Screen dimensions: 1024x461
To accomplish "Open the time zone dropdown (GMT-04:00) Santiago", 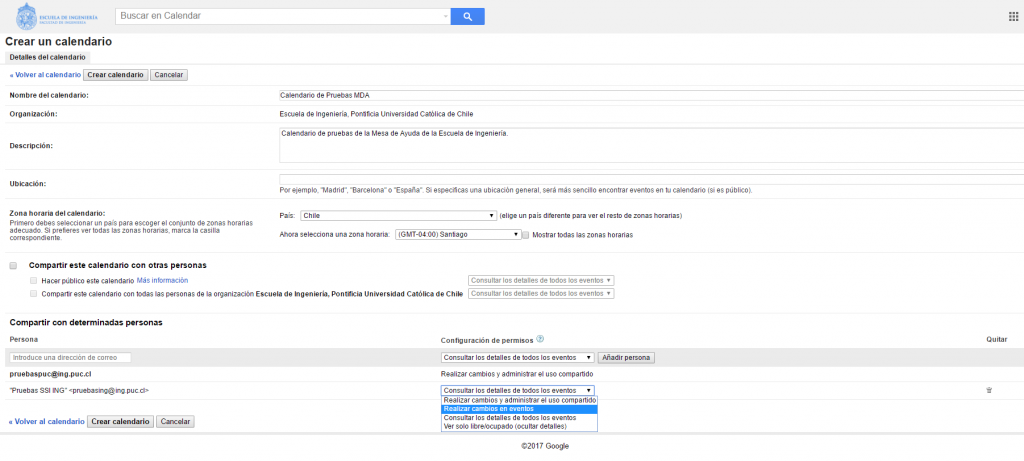I will coord(458,234).
